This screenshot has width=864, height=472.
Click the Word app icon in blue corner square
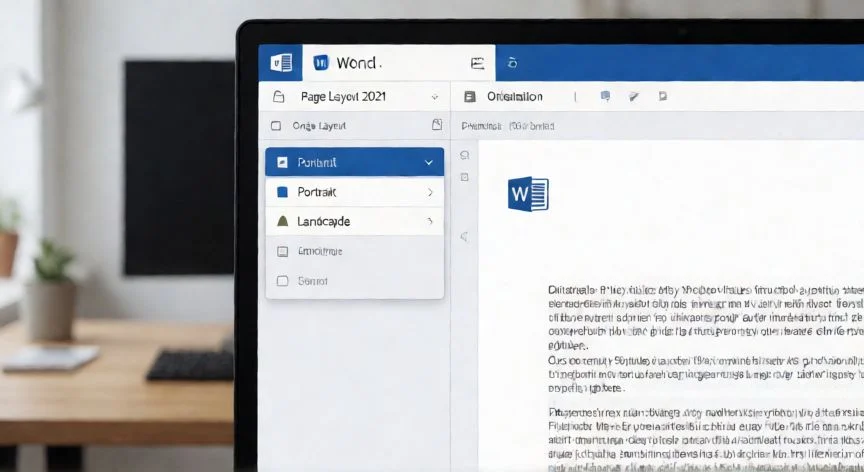(x=281, y=63)
